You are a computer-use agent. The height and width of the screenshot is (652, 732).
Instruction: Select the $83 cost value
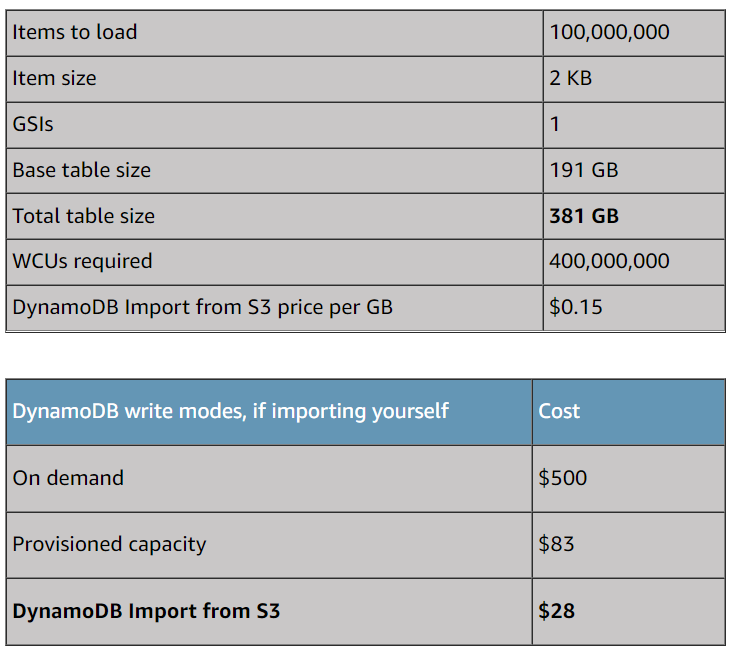[x=557, y=545]
